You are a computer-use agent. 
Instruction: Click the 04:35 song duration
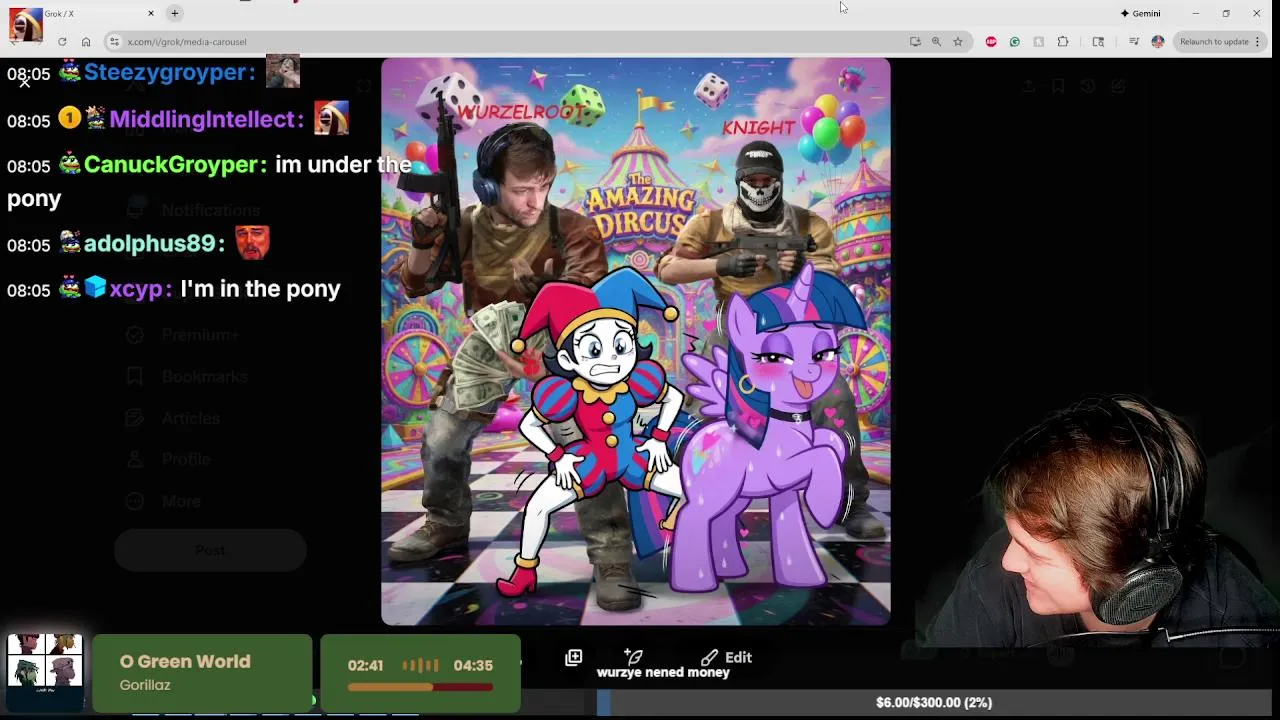click(x=473, y=665)
